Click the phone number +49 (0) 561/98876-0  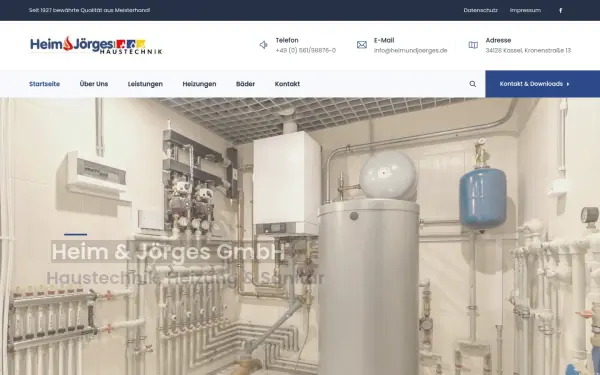[x=306, y=51]
